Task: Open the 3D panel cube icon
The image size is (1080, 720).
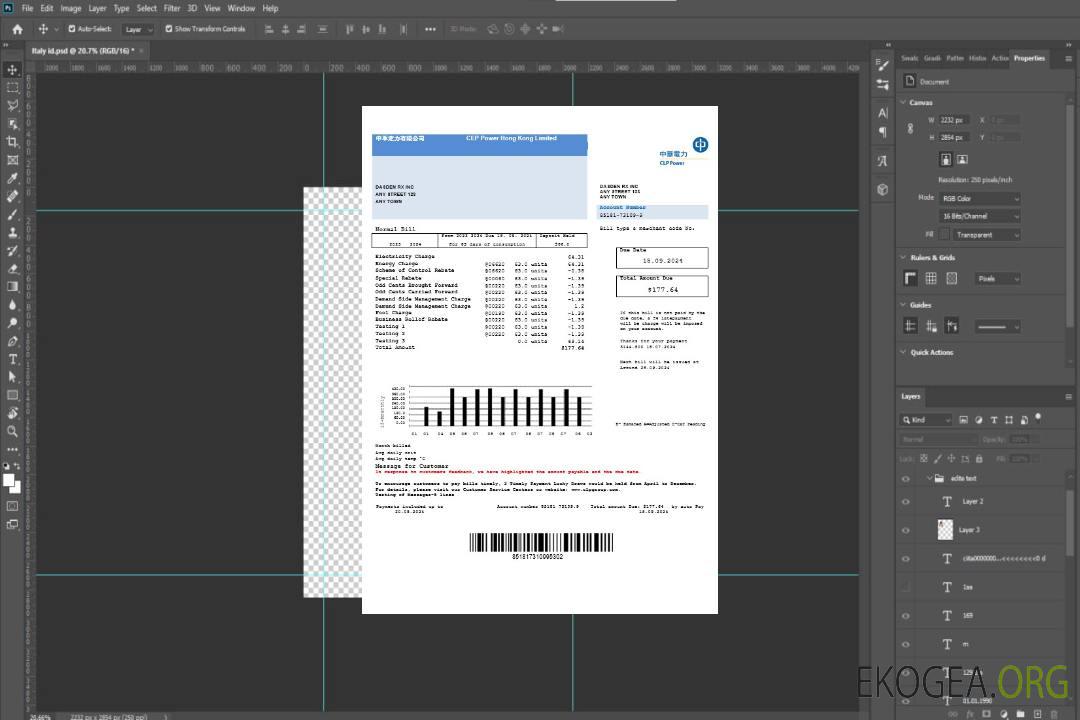Action: (x=882, y=189)
